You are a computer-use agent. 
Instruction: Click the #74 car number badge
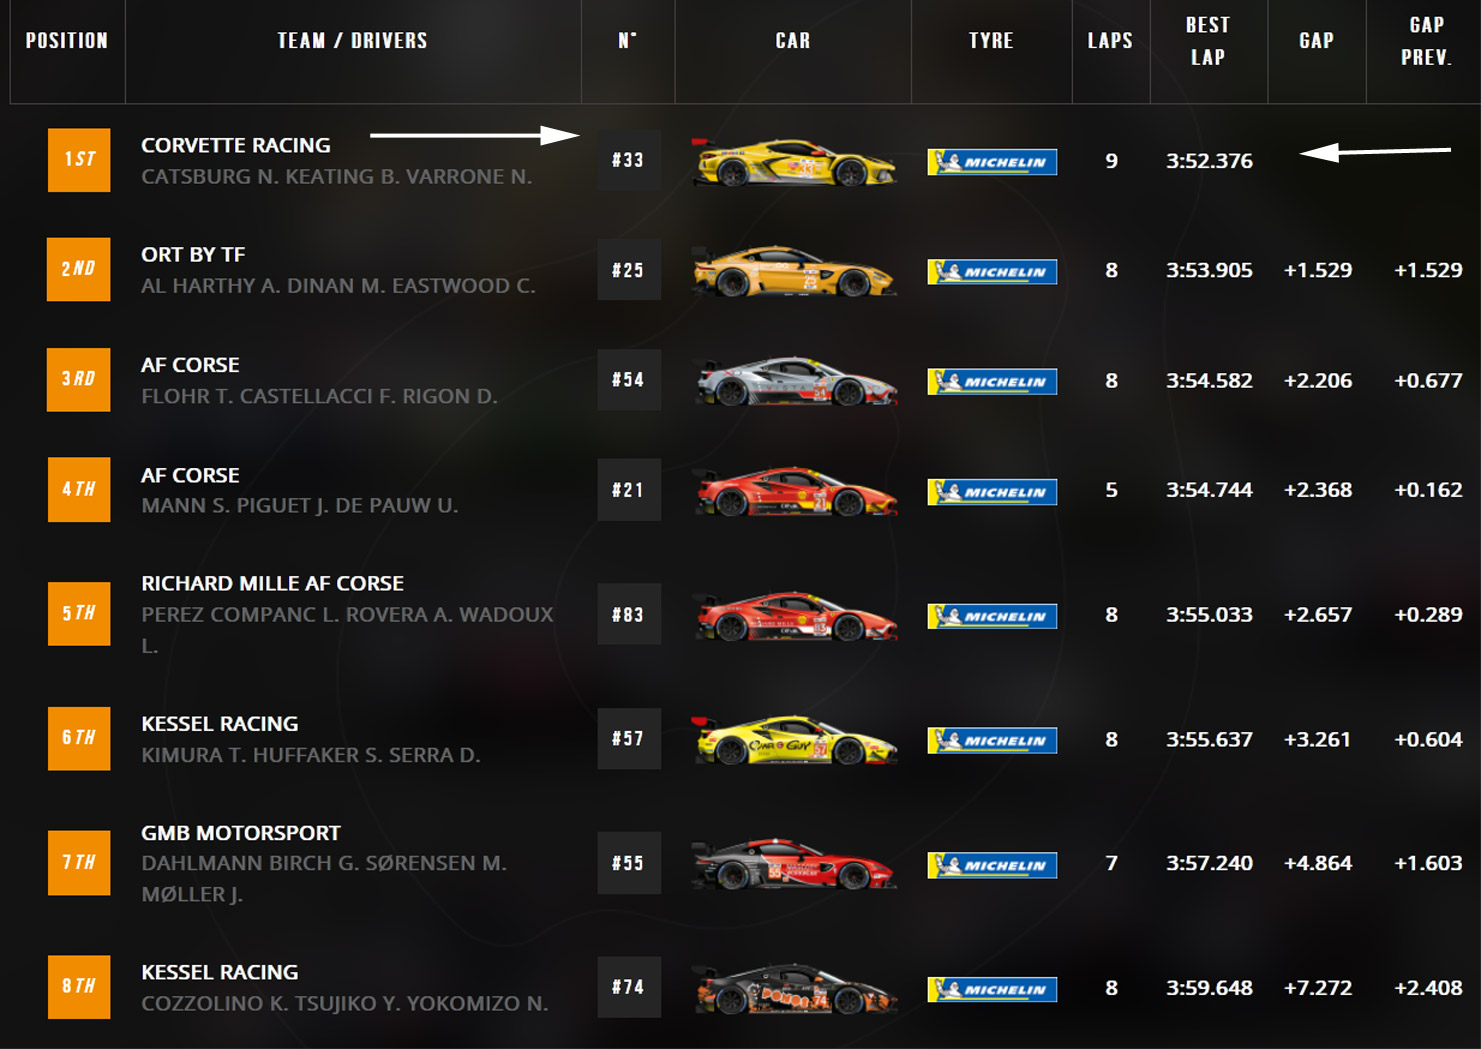628,987
